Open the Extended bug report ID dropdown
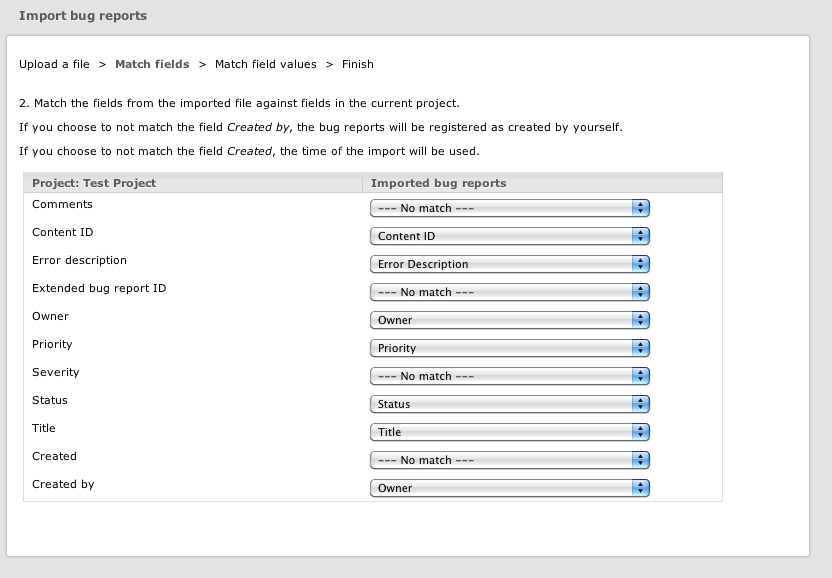Viewport: 832px width, 578px height. pyautogui.click(x=510, y=292)
